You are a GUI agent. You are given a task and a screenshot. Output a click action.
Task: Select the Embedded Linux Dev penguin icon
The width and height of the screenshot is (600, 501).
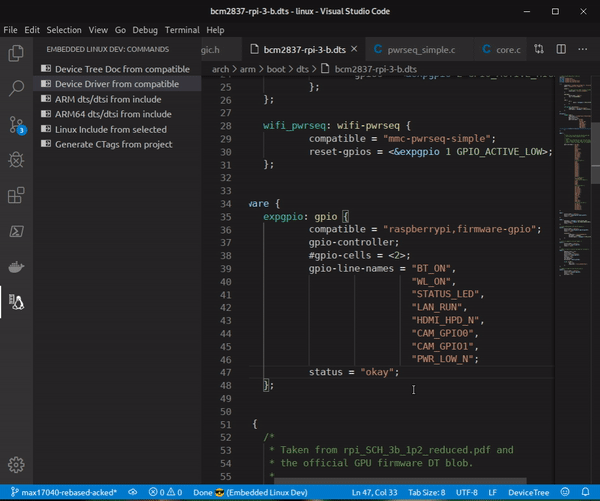tap(16, 302)
